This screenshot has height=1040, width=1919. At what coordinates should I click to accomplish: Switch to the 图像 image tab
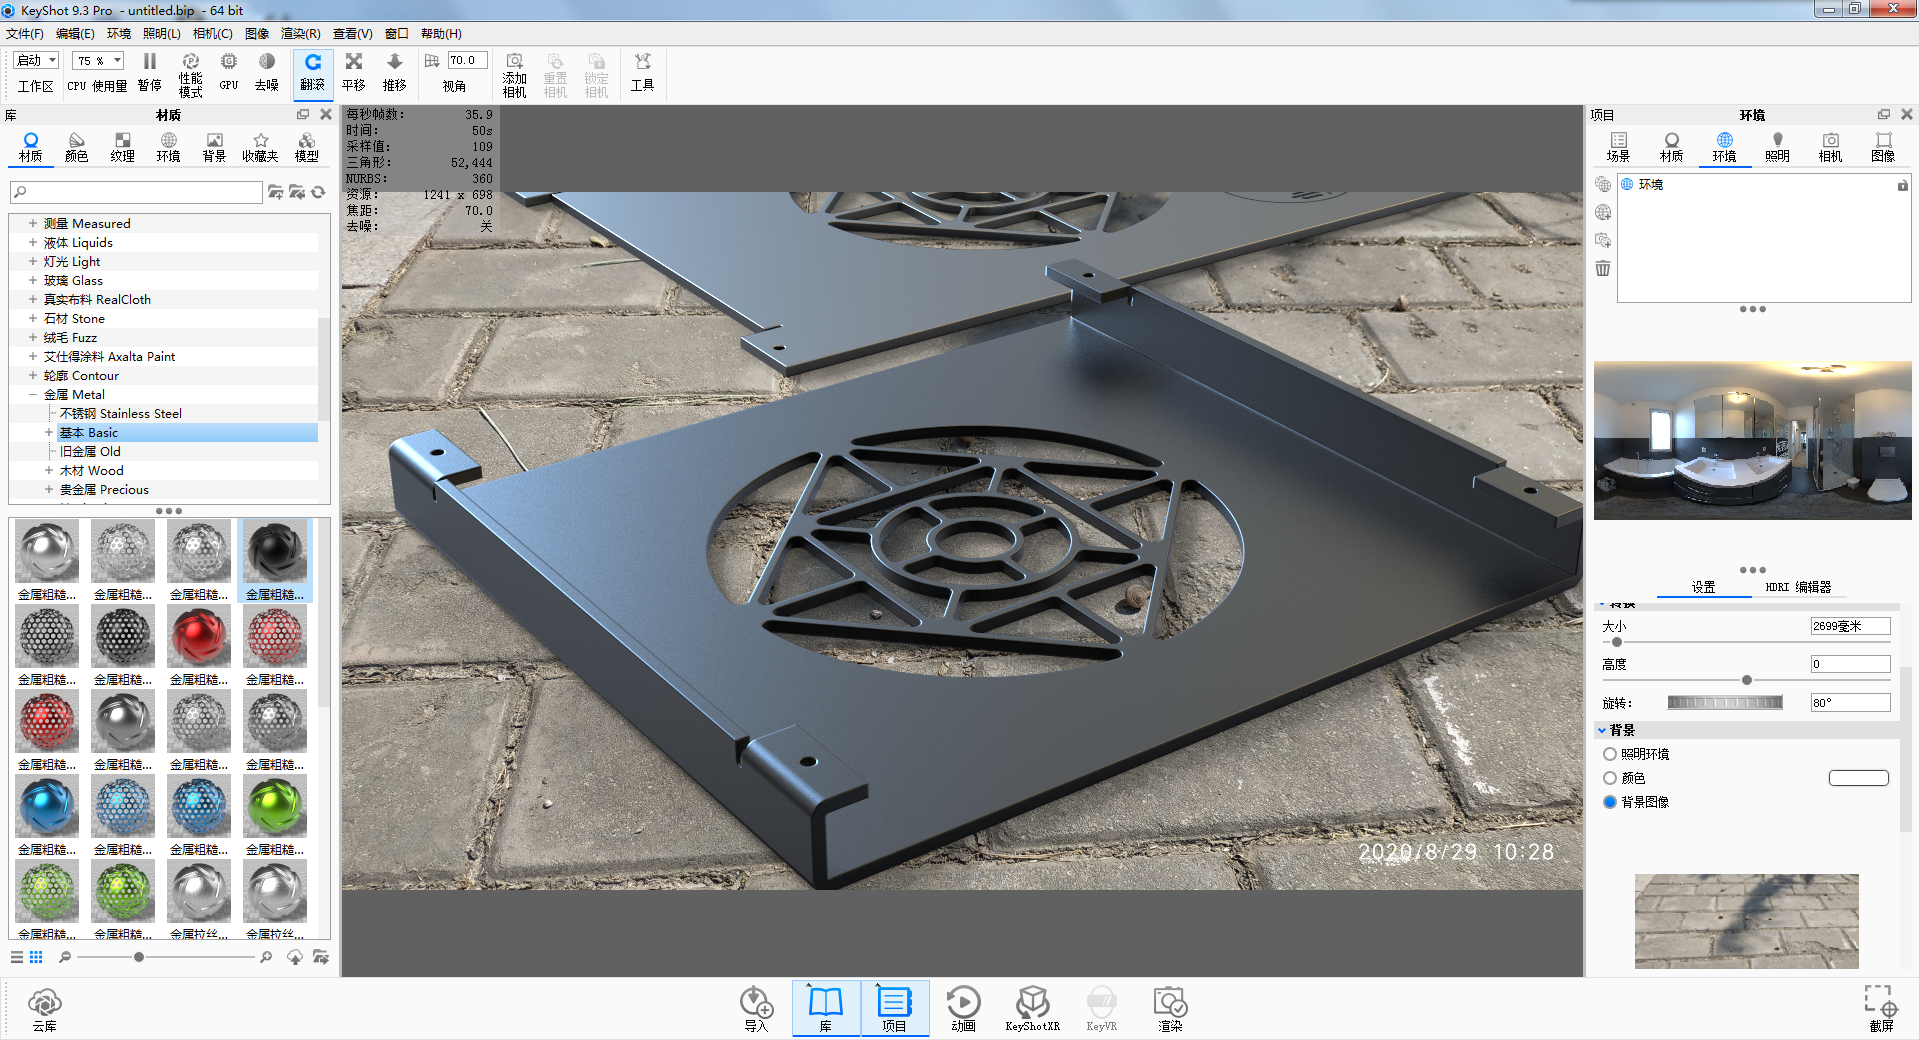1883,147
